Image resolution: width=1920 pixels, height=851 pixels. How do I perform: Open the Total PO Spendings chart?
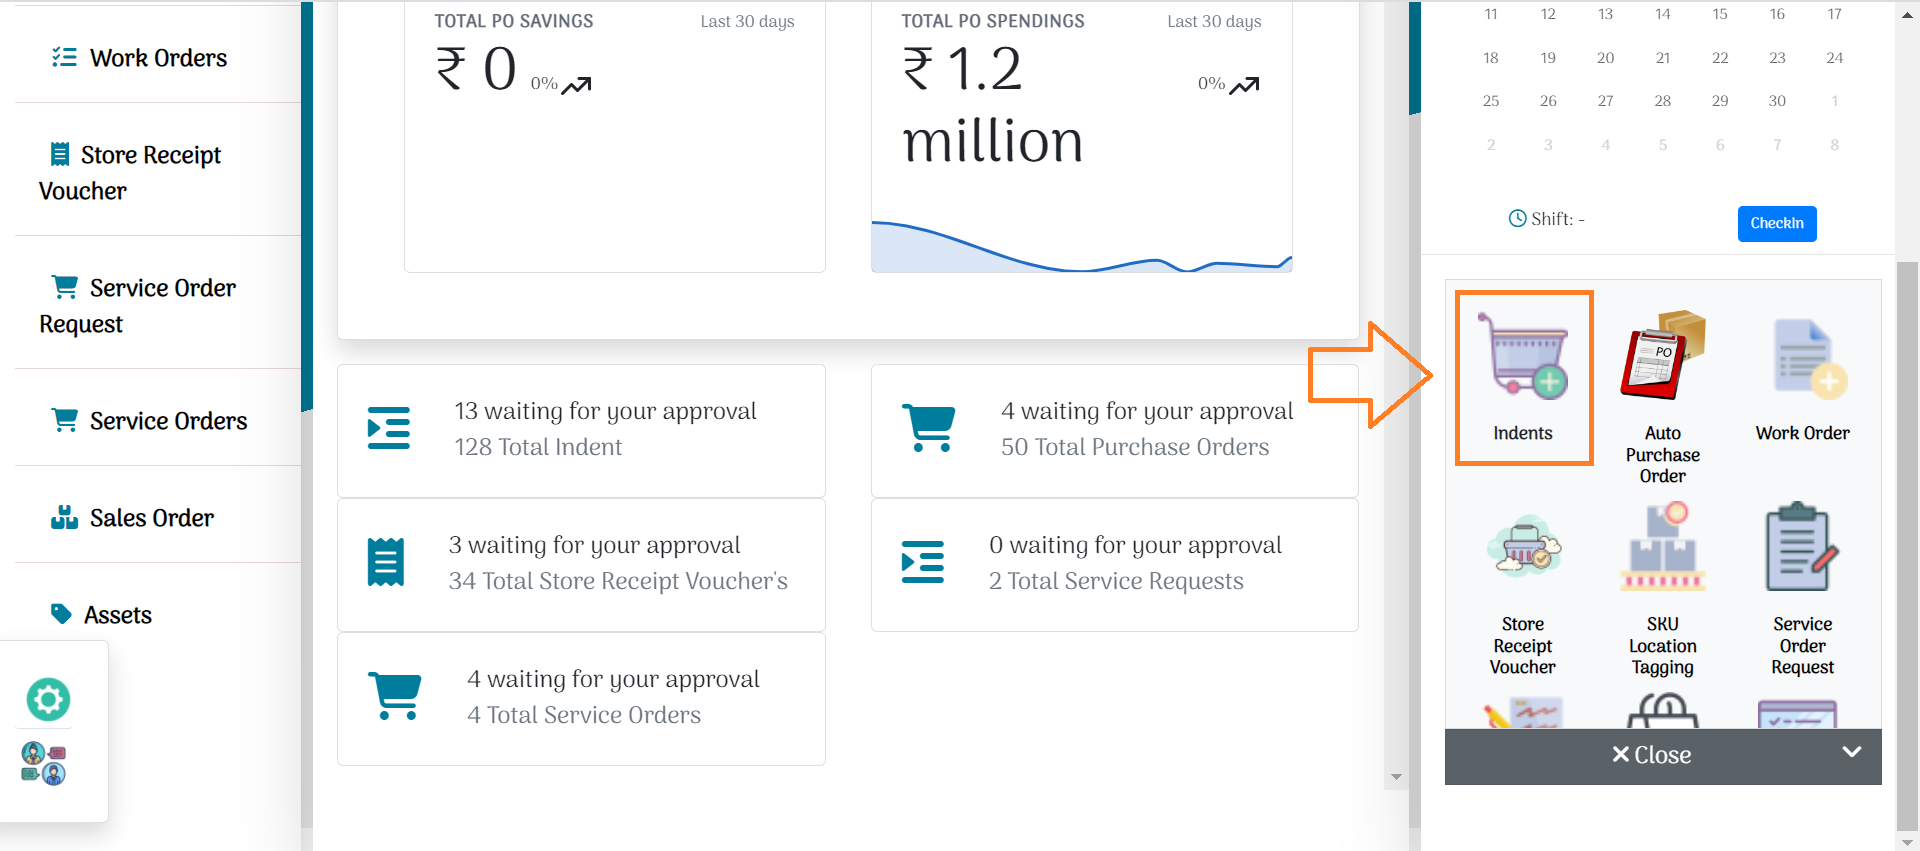(1081, 245)
